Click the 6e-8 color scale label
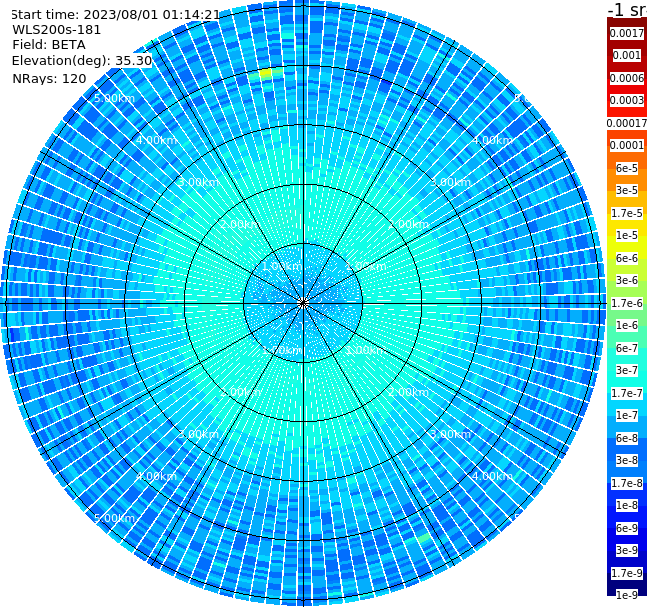 tap(627, 438)
